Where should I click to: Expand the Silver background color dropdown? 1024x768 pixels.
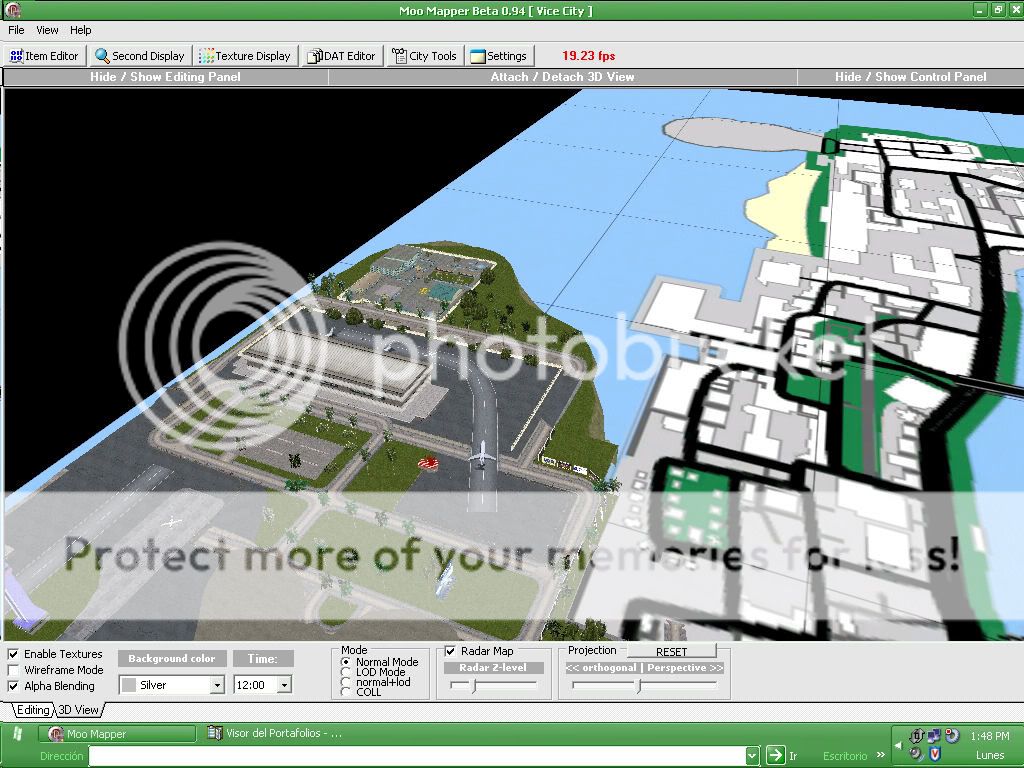217,685
